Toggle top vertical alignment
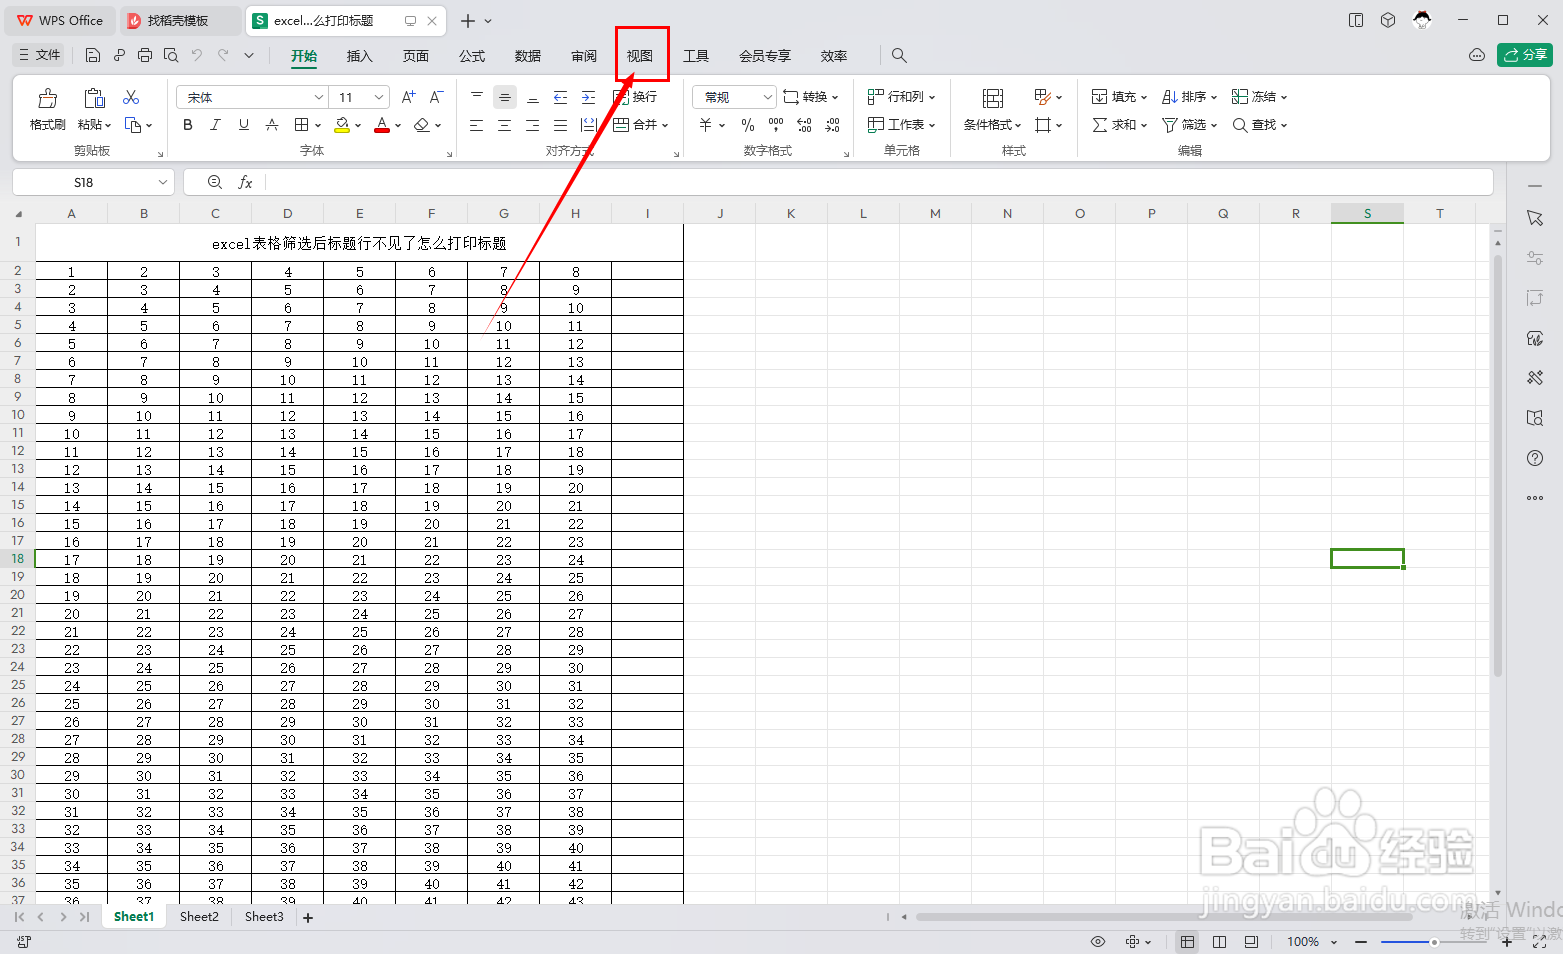1563x954 pixels. point(476,97)
